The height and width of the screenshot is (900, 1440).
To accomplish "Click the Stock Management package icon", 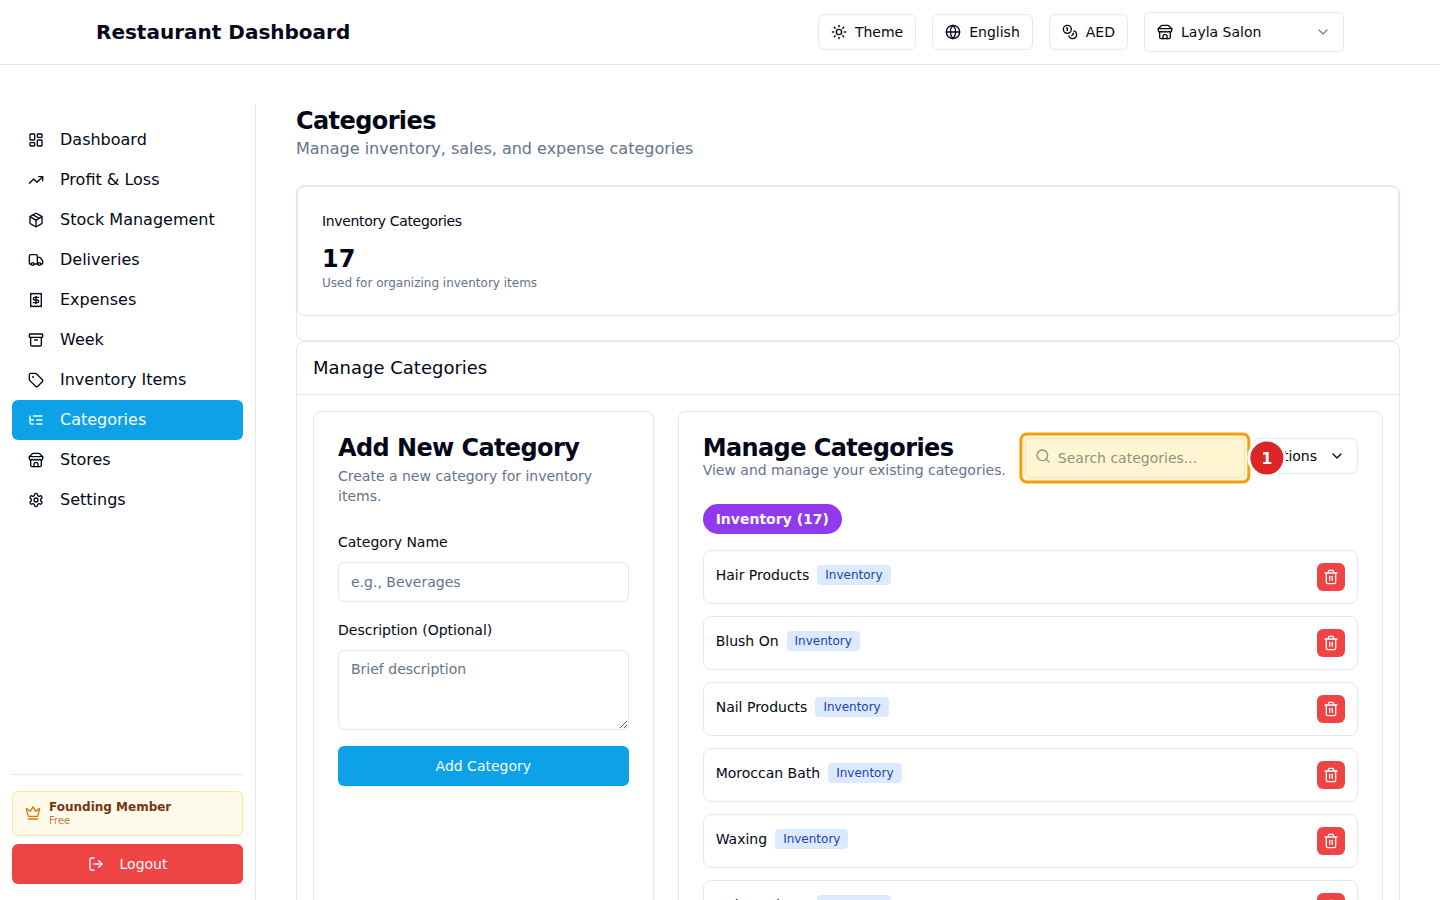I will coord(36,219).
